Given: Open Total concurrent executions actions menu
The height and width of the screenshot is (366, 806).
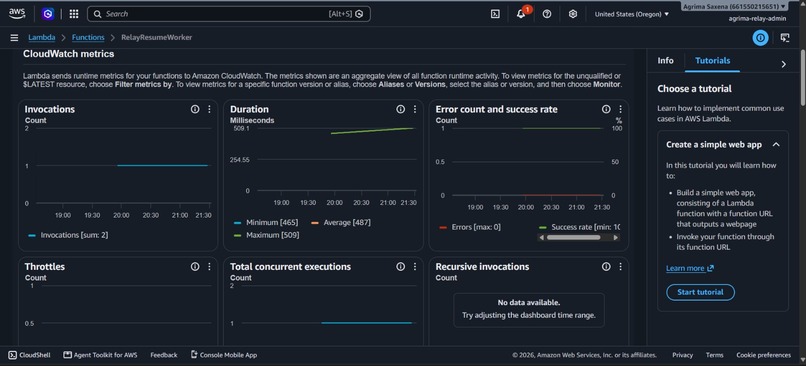Looking at the screenshot, I should pyautogui.click(x=415, y=266).
